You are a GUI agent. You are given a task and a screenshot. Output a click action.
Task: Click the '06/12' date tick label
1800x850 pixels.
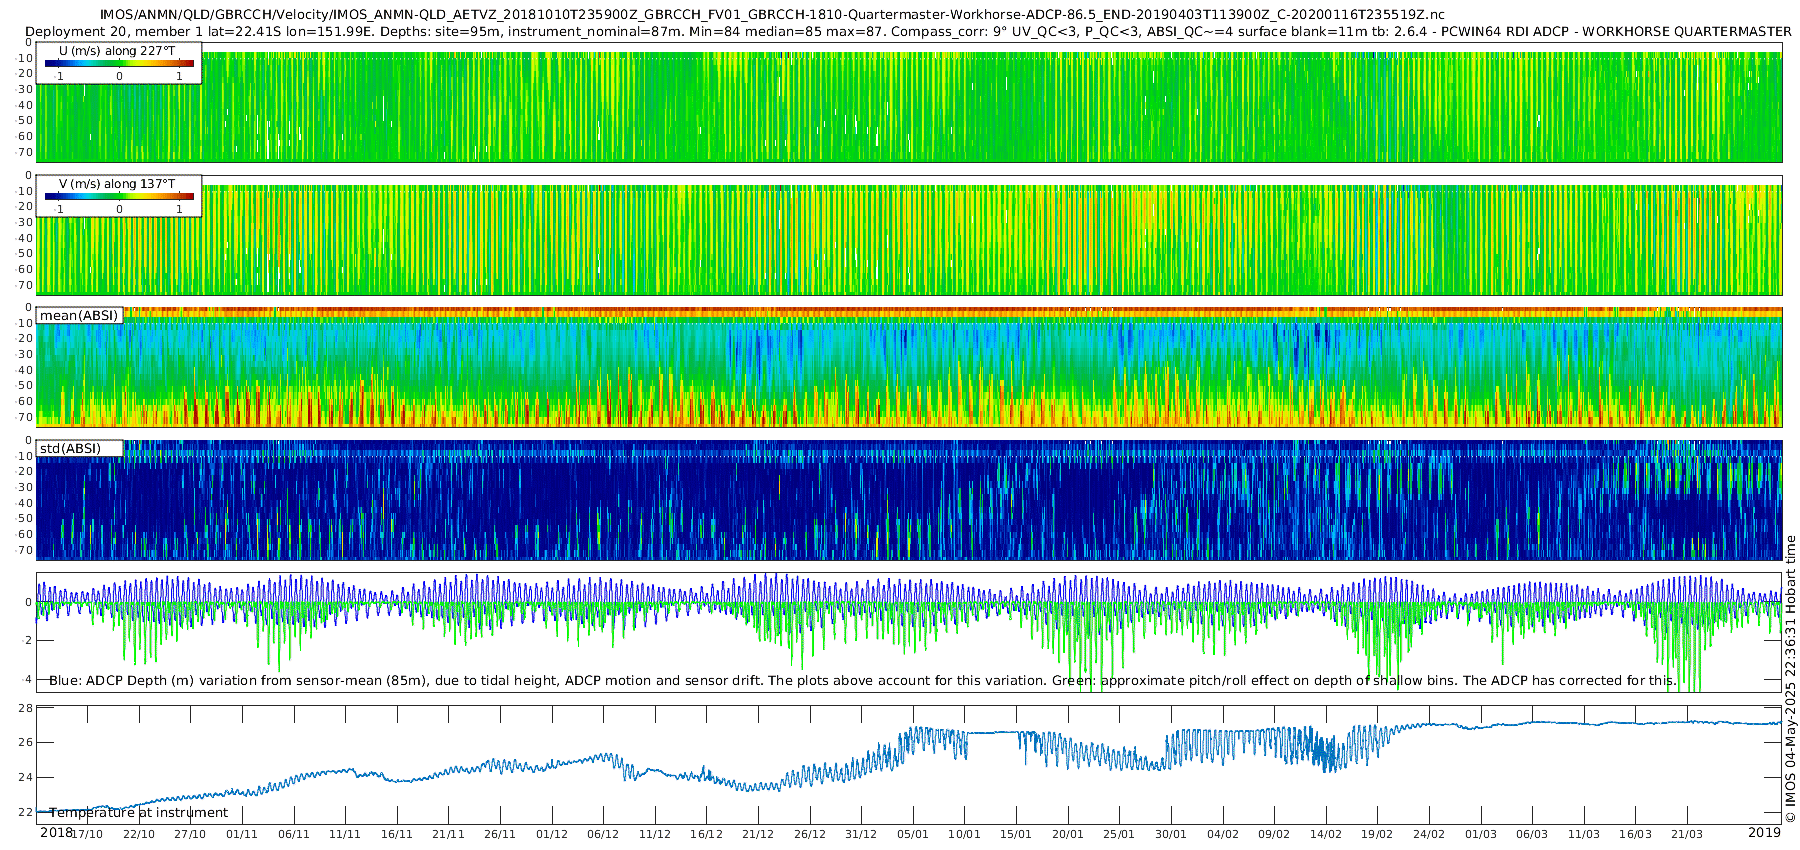603,834
